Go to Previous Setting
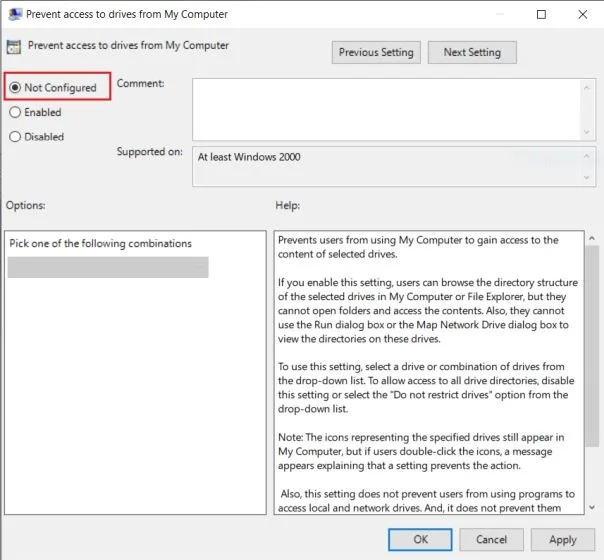This screenshot has height=560, width=604. 376,52
